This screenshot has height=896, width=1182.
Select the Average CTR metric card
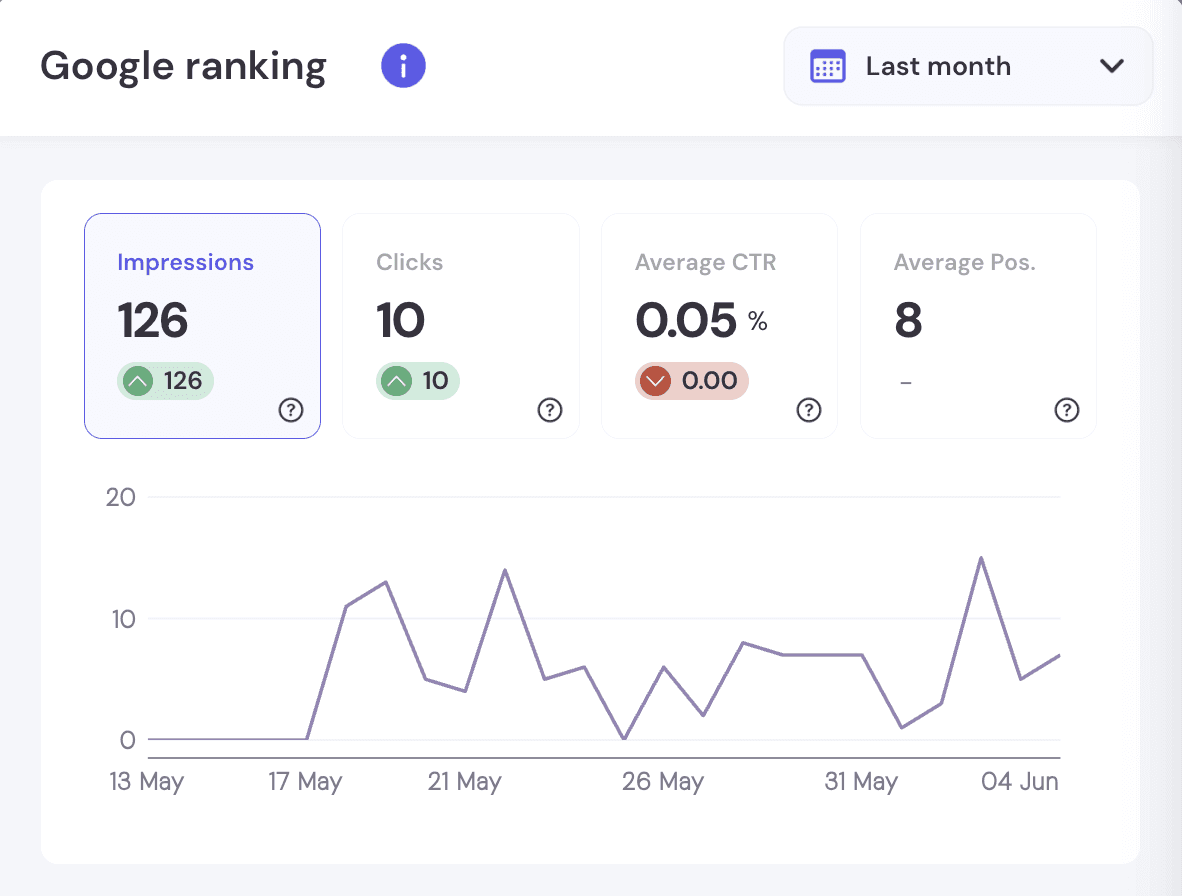point(720,326)
